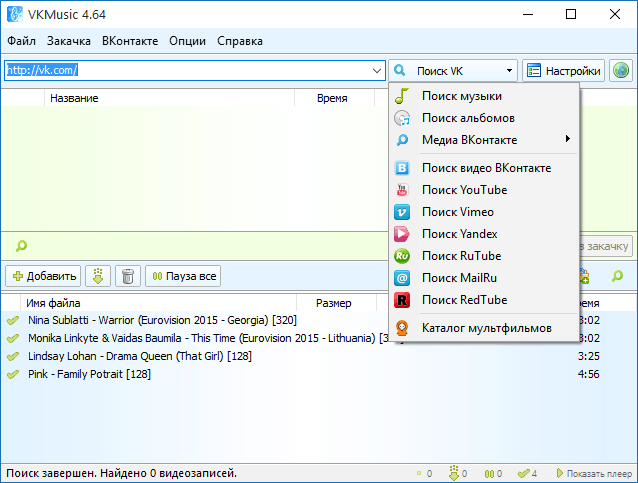
Task: Open the Закачка menu
Action: pos(69,41)
